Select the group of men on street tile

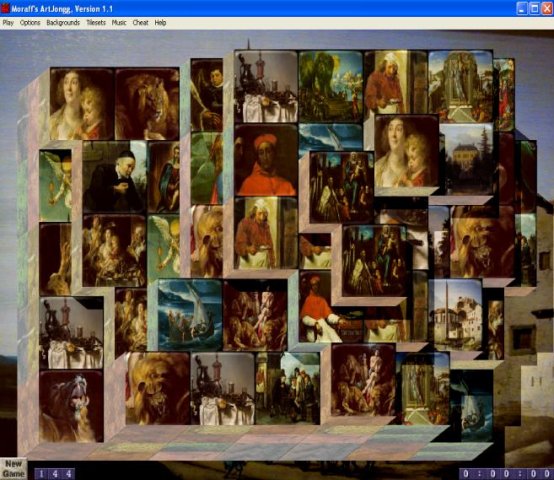click(x=288, y=388)
